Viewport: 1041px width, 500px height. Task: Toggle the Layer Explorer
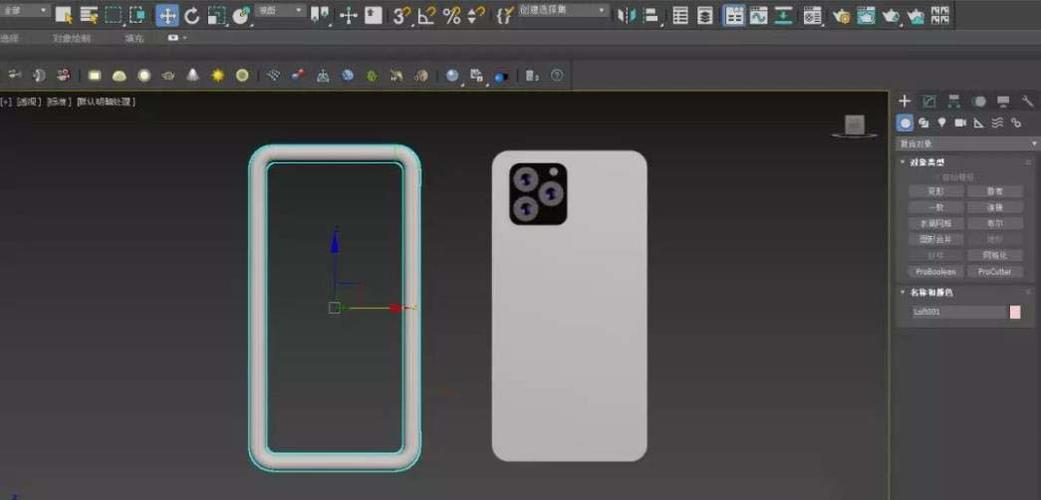[705, 15]
